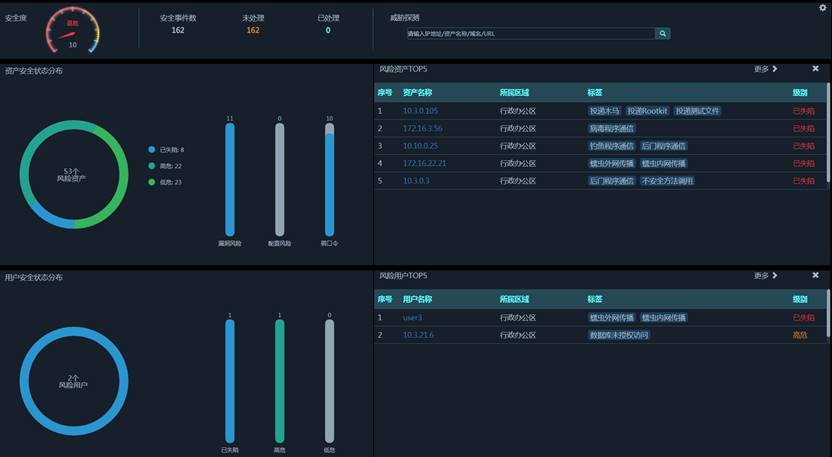Expand 更多 in the risk users panel
This screenshot has width=832, height=457.
pyautogui.click(x=765, y=275)
